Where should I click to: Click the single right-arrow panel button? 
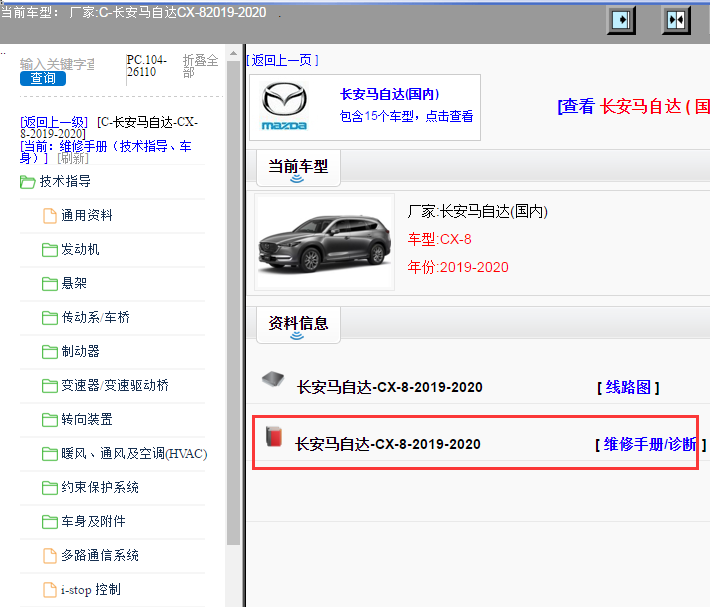coord(621,20)
